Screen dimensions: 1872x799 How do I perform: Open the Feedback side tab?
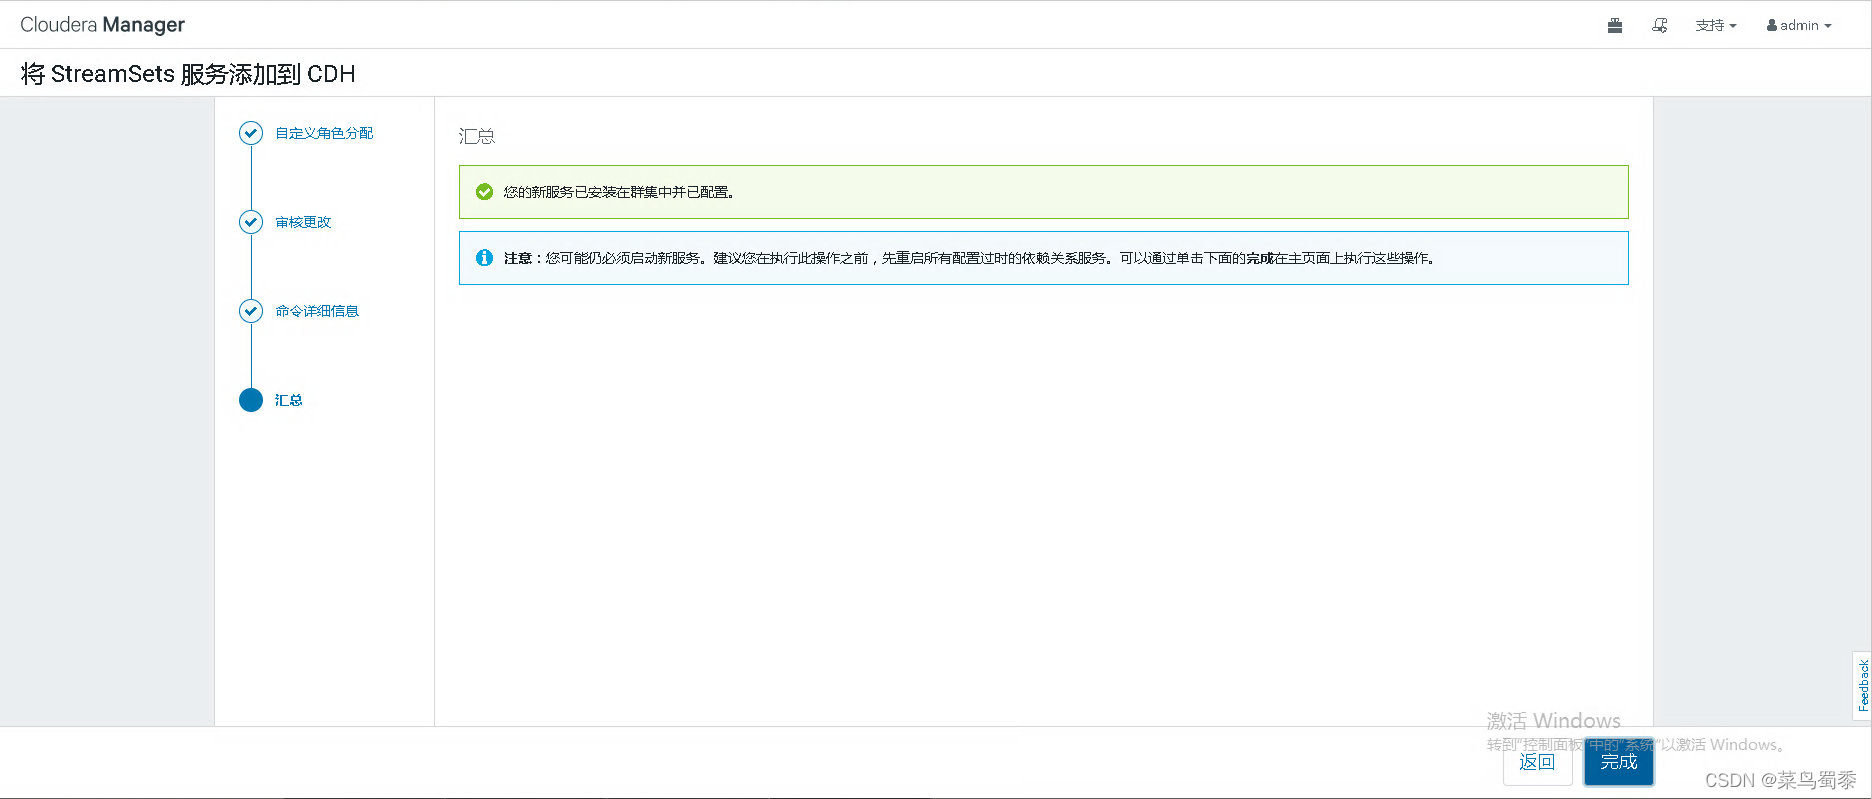[x=1863, y=686]
